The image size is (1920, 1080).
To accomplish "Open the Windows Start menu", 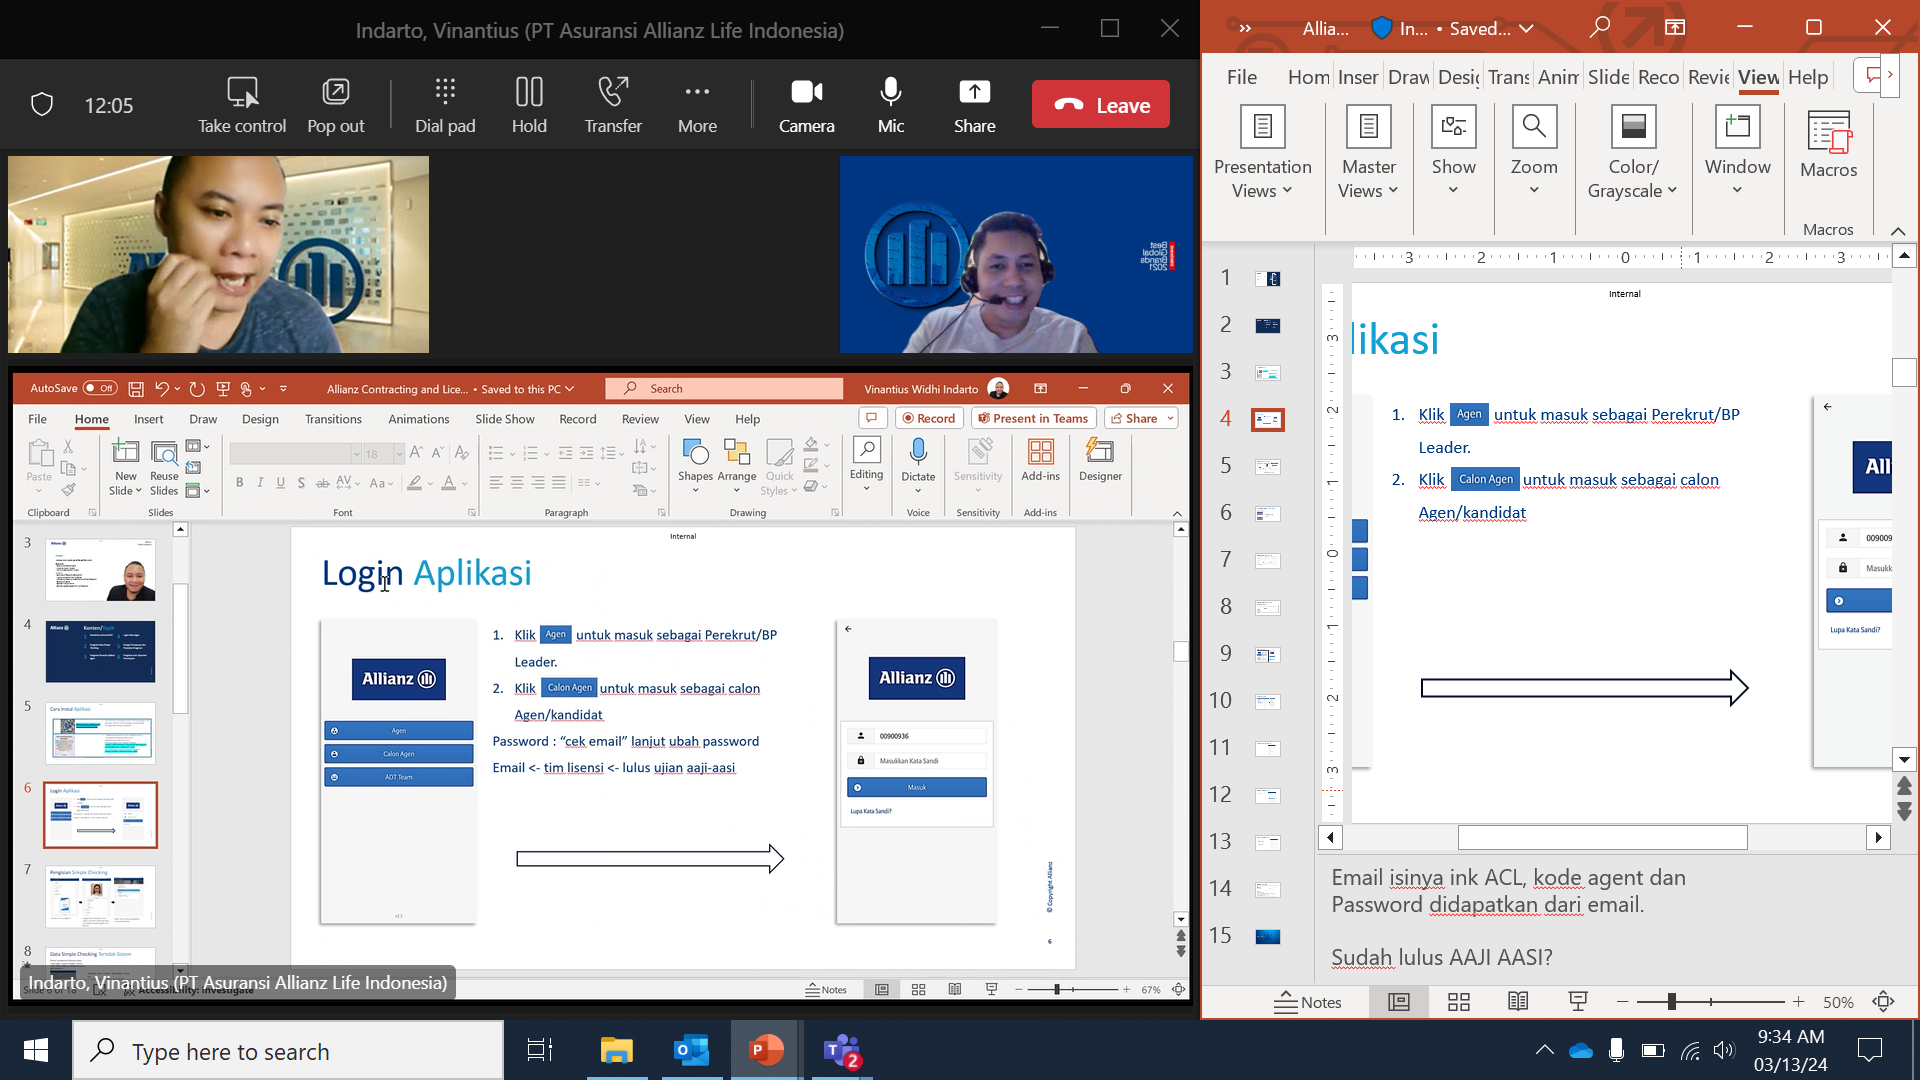I will coord(36,1050).
